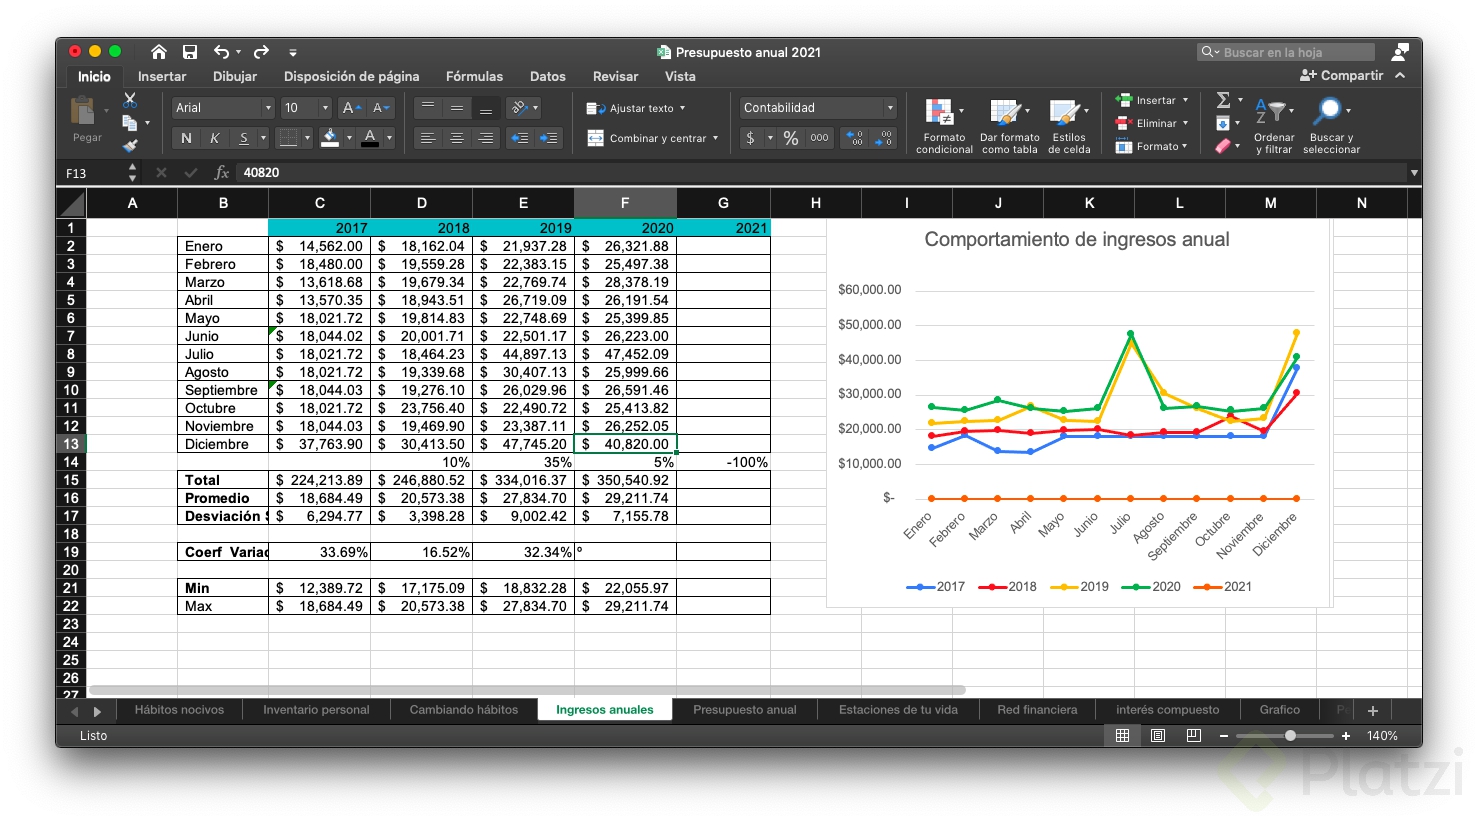
Task: Expand the formula bar
Action: coord(1414,173)
